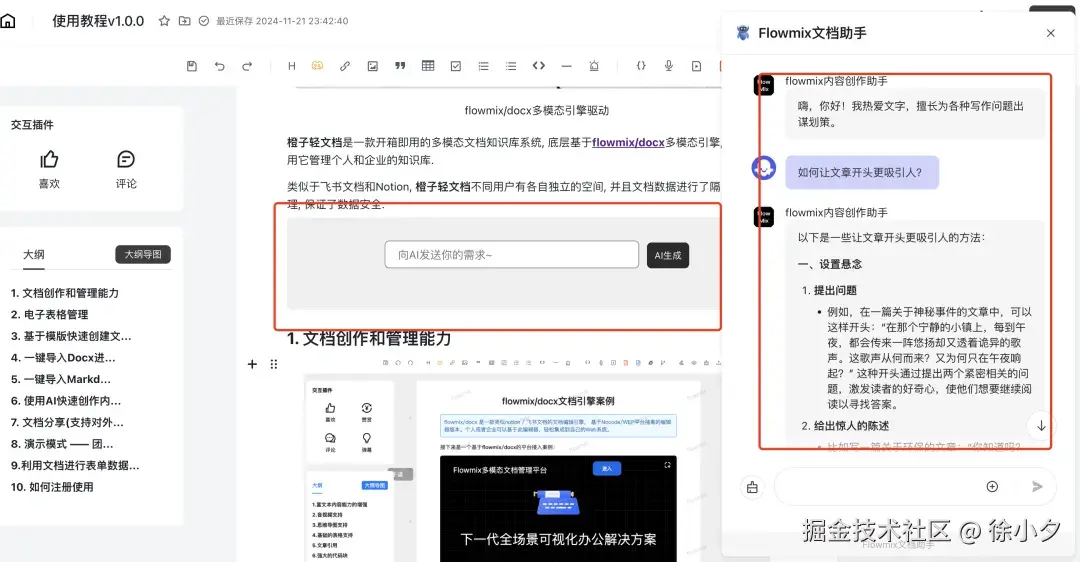Go to outline item 10. 如何注册使用

click(x=52, y=487)
